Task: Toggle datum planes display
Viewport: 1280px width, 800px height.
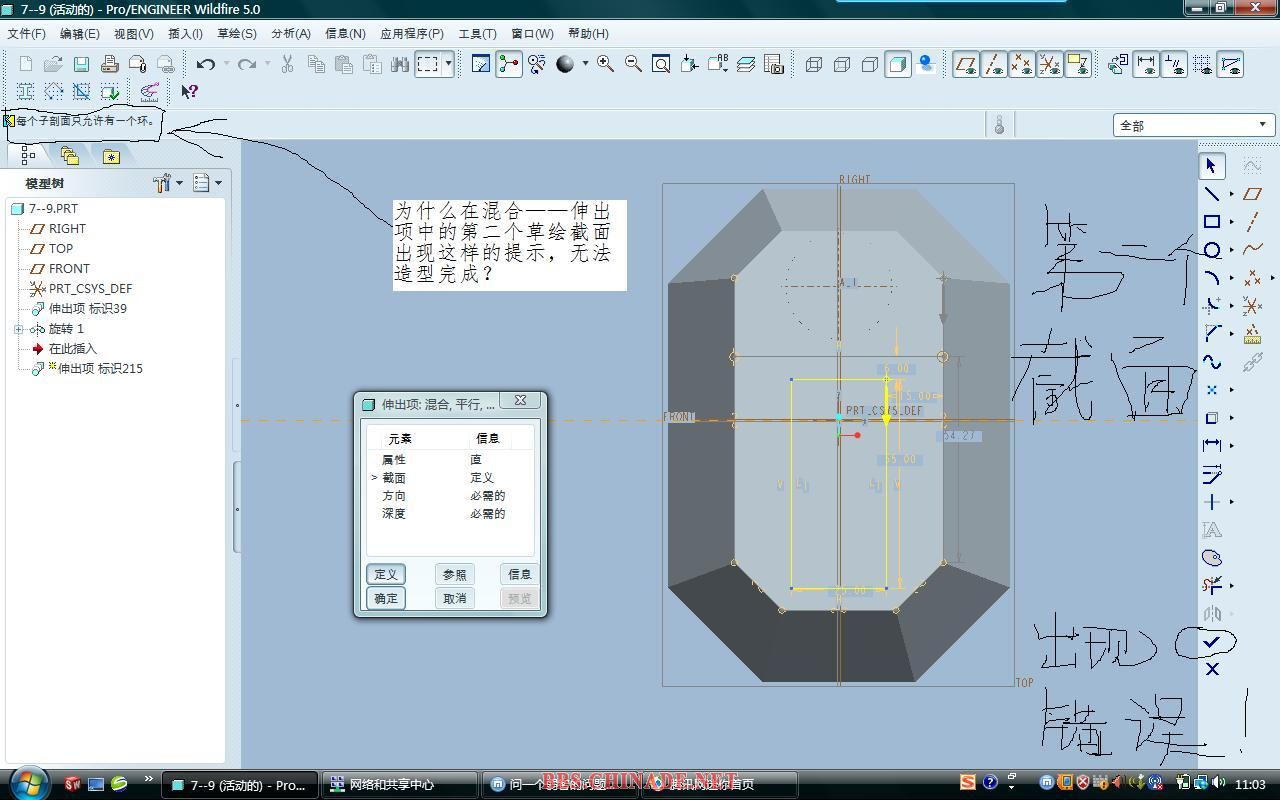Action: tap(966, 64)
